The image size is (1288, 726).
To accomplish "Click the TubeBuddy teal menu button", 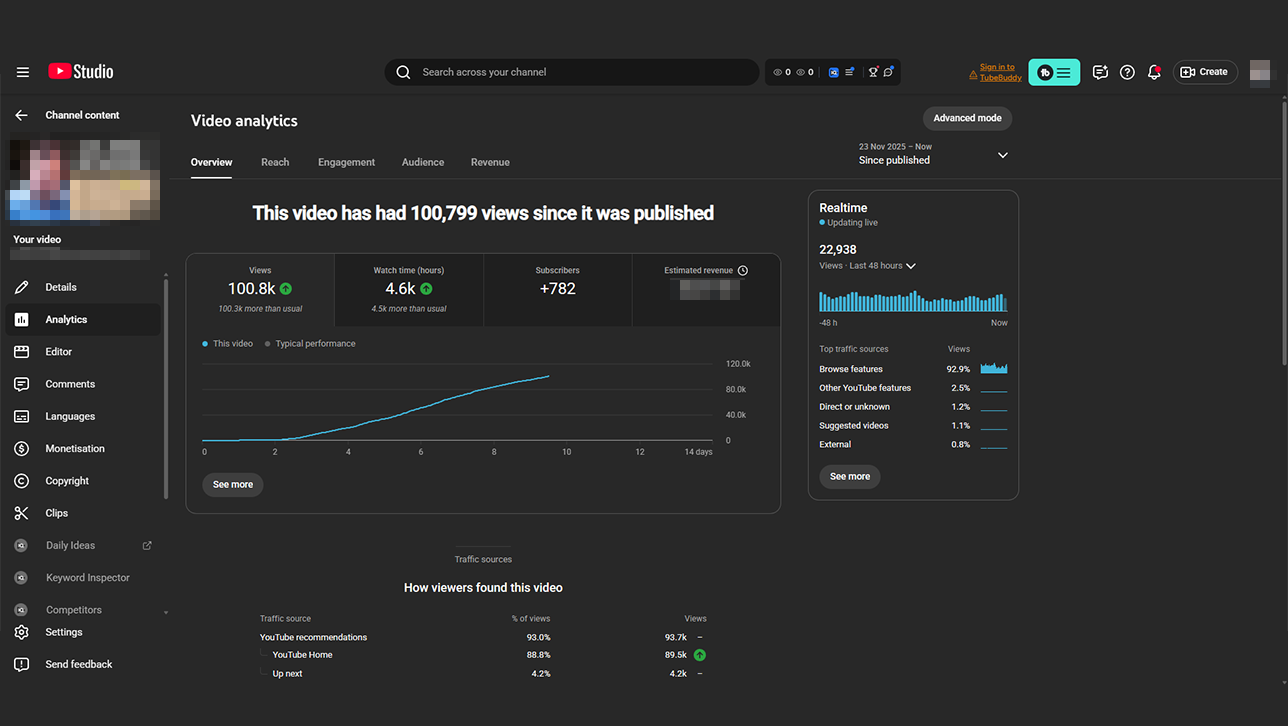I will pyautogui.click(x=1054, y=72).
